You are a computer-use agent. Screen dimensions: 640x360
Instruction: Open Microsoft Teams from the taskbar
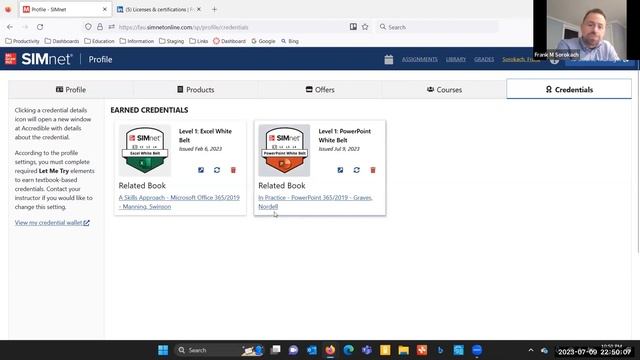pyautogui.click(x=367, y=350)
